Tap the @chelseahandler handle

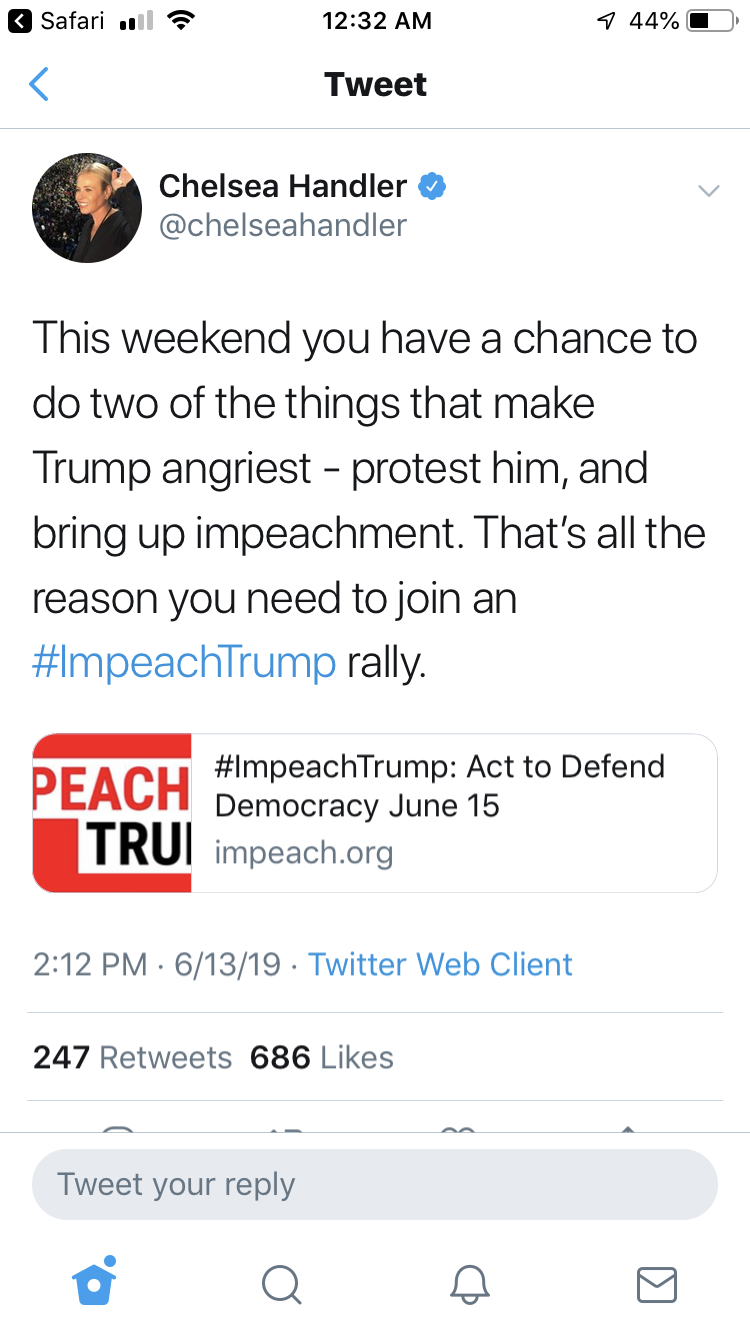coord(283,225)
